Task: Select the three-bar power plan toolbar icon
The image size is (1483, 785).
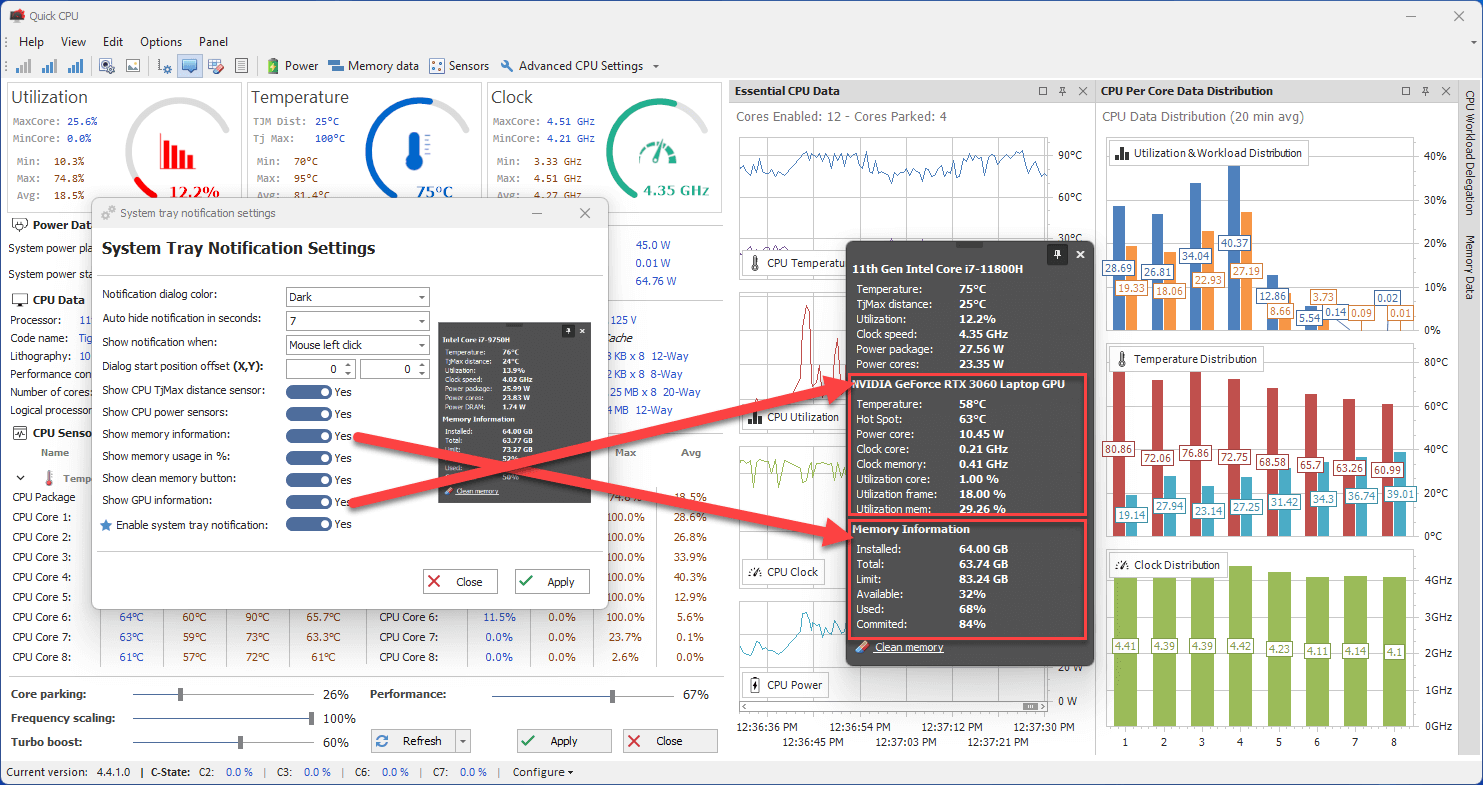Action: coord(76,66)
